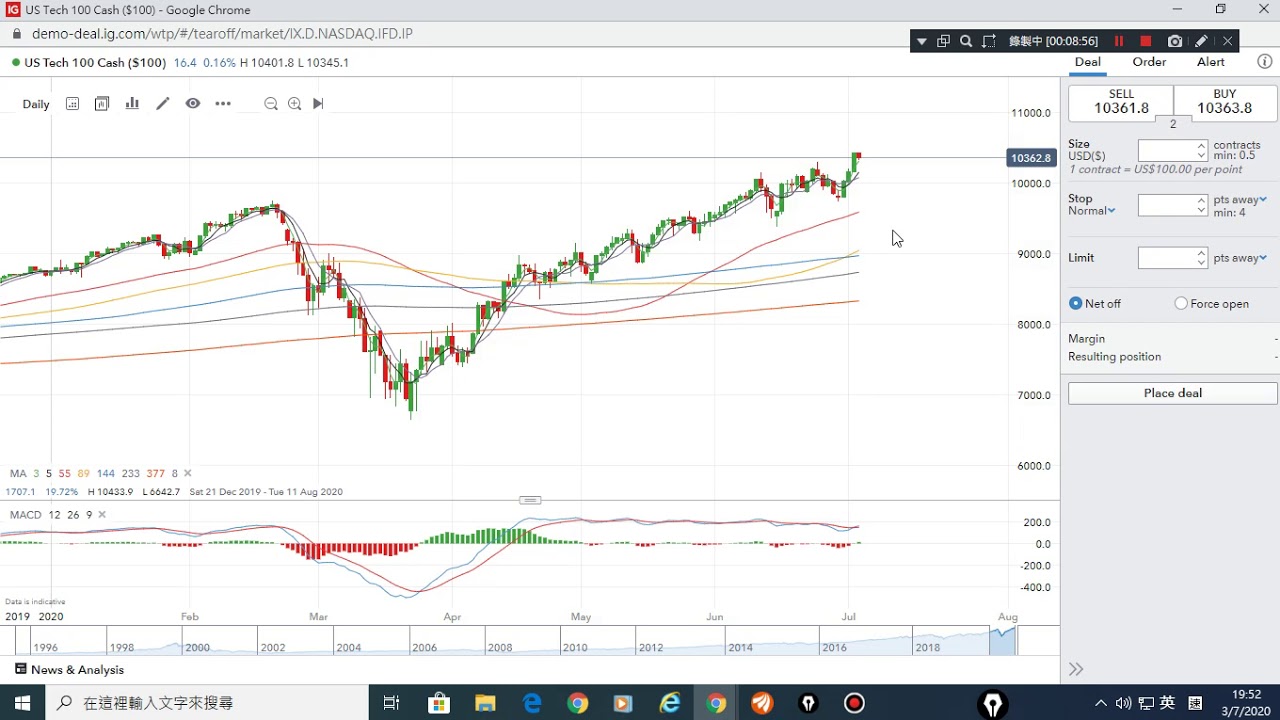The width and height of the screenshot is (1280, 720).
Task: Show hidden system tray icons
Action: (x=1101, y=703)
